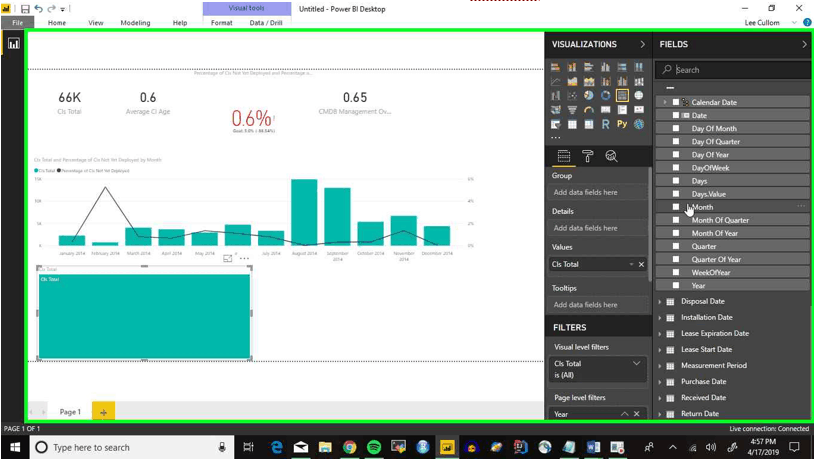Screen dimensions: 816x460
Task: Open the Modeling ribbon tab
Action: click(x=135, y=22)
